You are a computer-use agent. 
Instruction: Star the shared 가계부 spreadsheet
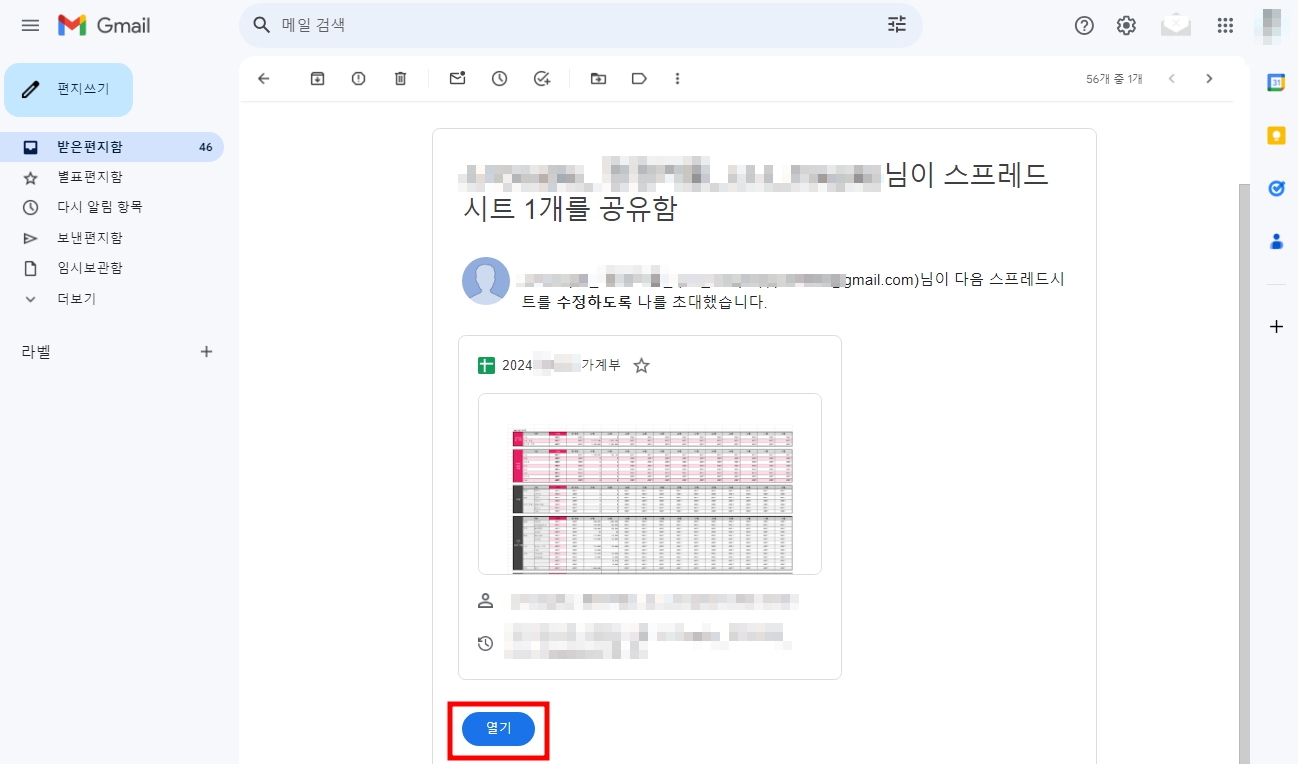pyautogui.click(x=642, y=366)
